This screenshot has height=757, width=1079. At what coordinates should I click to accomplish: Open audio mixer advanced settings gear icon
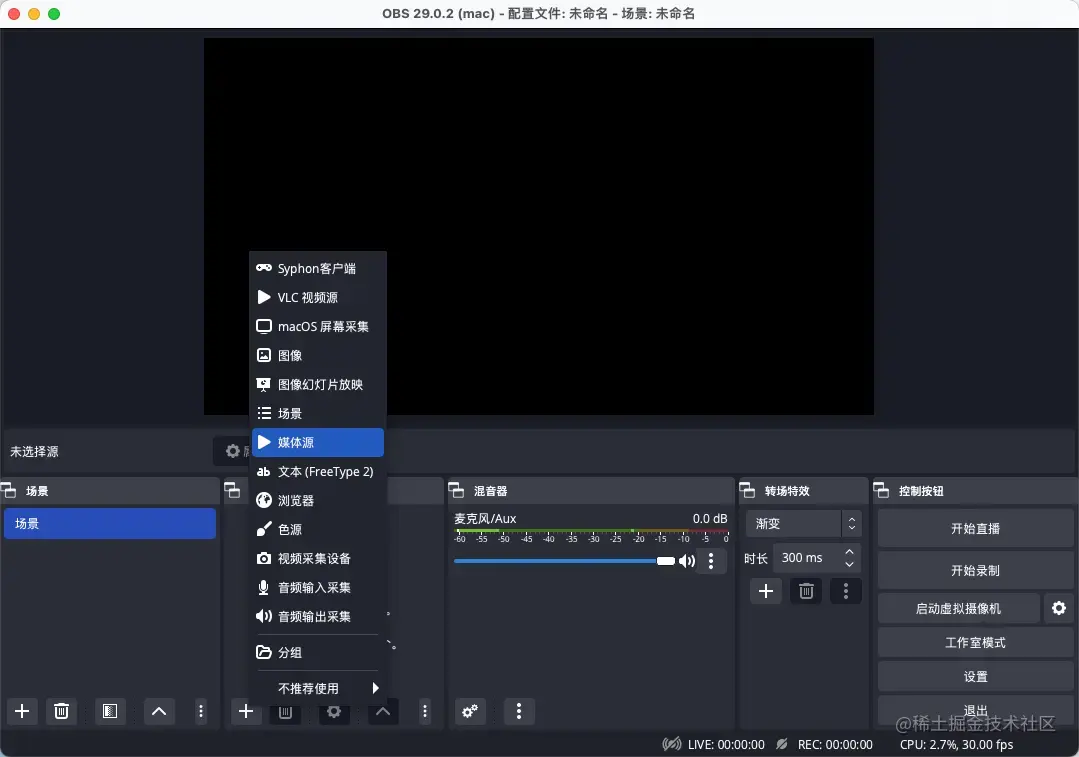pyautogui.click(x=470, y=711)
